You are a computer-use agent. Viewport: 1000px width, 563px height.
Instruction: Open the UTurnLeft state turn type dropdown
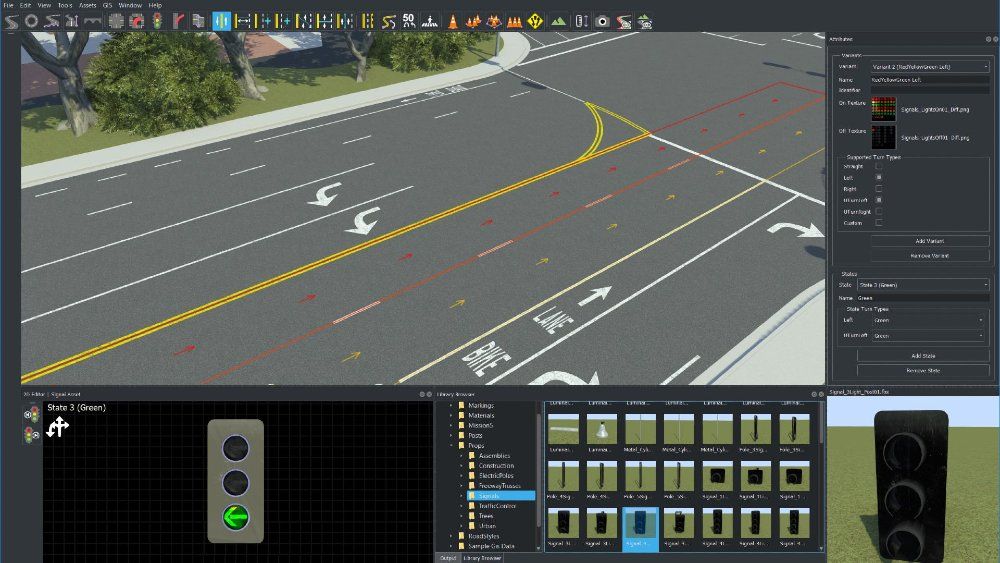pyautogui.click(x=928, y=335)
